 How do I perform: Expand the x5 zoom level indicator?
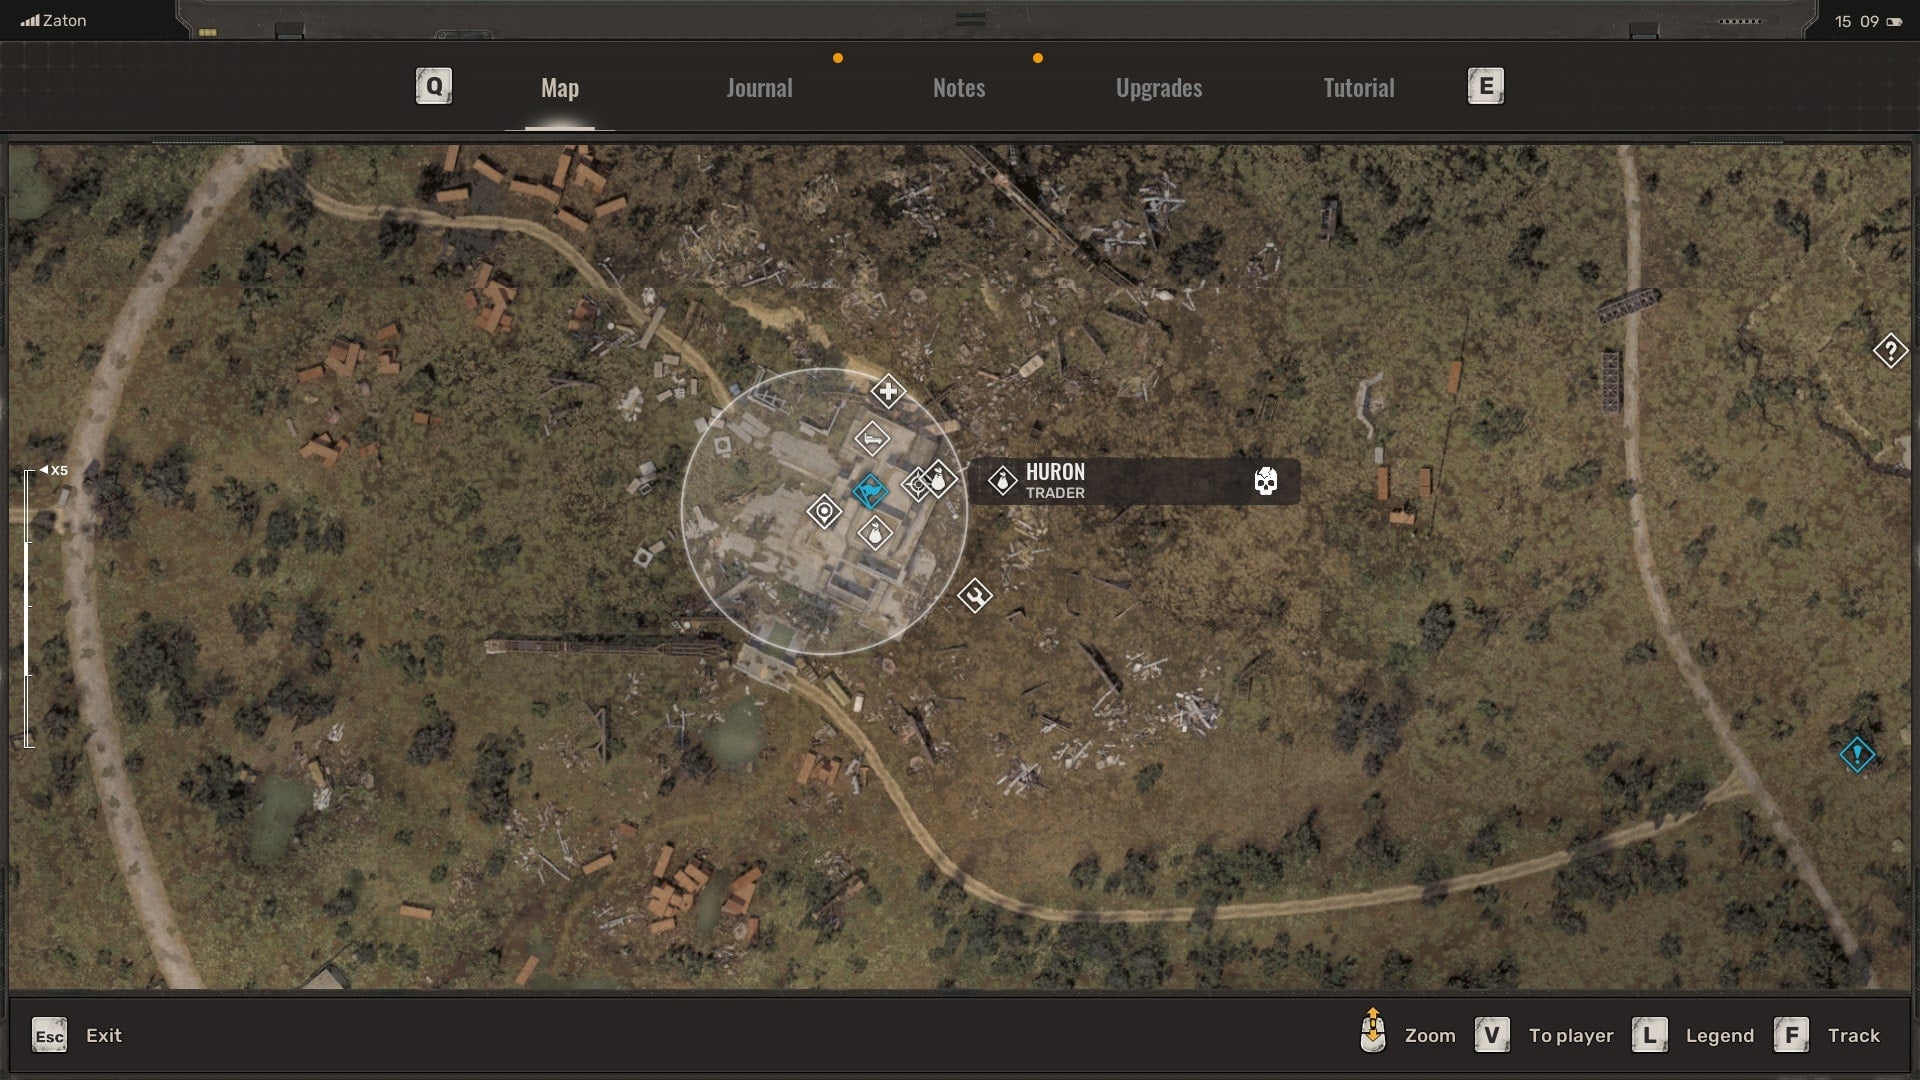[x=55, y=468]
